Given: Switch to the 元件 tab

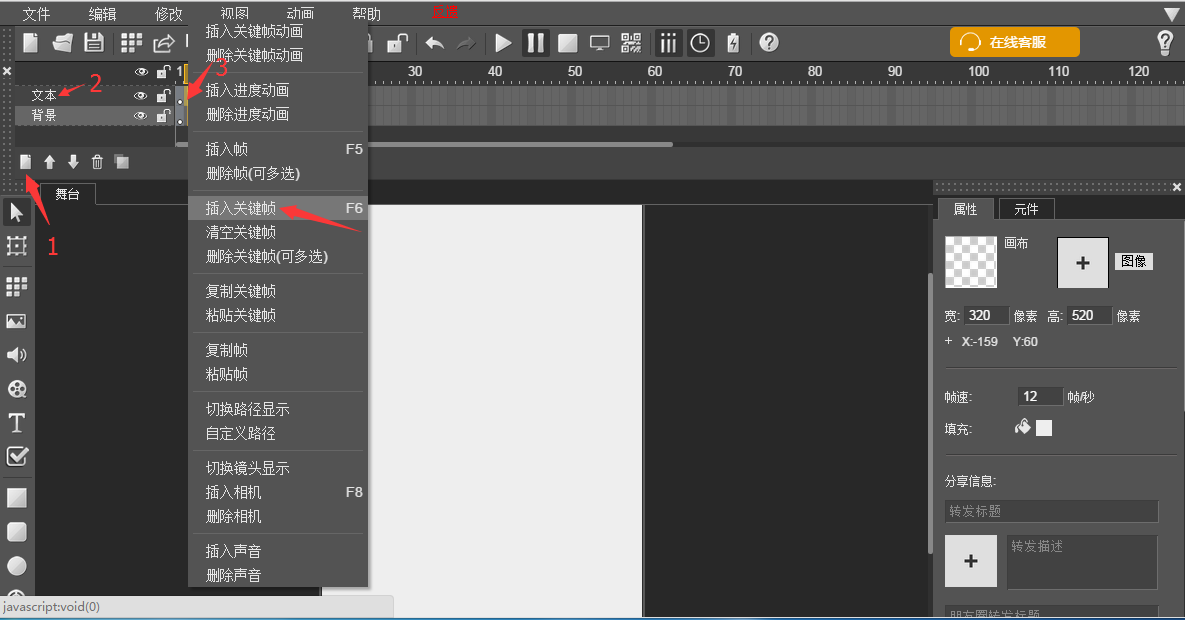Looking at the screenshot, I should [x=1026, y=209].
